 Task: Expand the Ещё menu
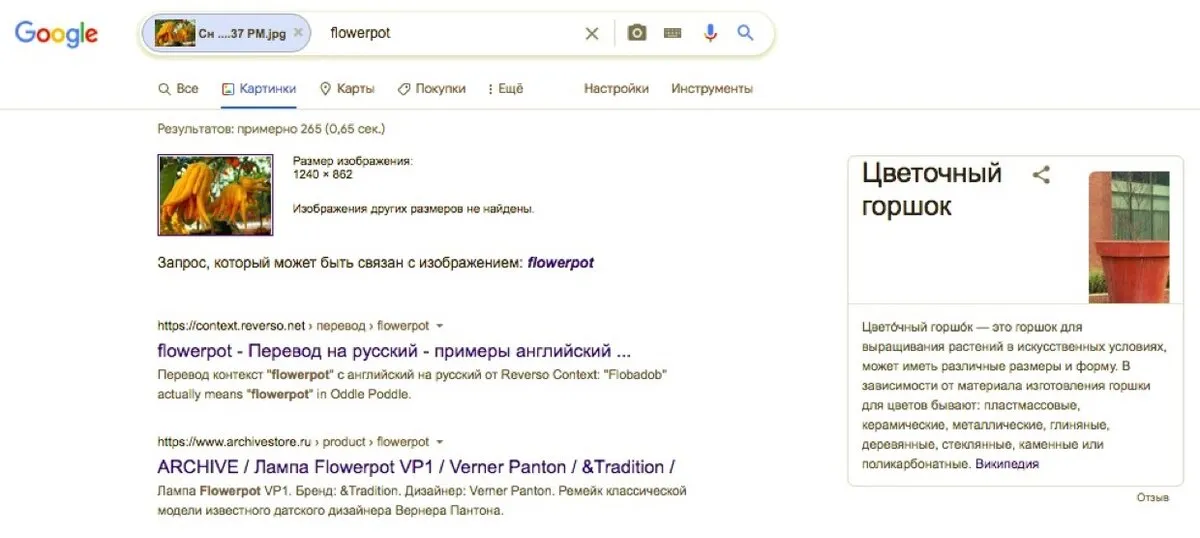pyautogui.click(x=505, y=88)
